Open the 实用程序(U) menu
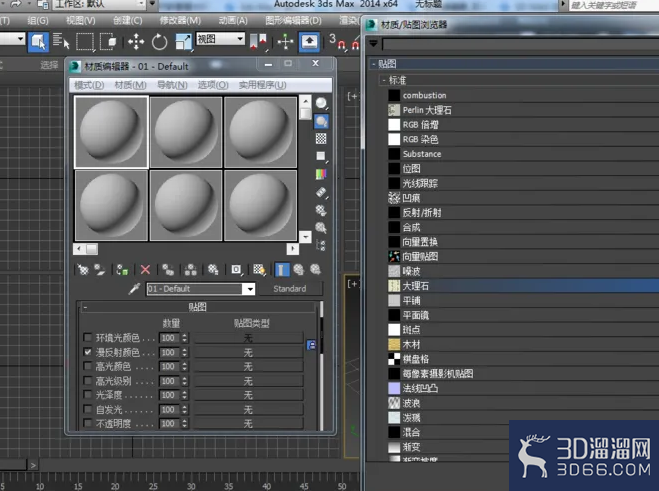 click(263, 85)
